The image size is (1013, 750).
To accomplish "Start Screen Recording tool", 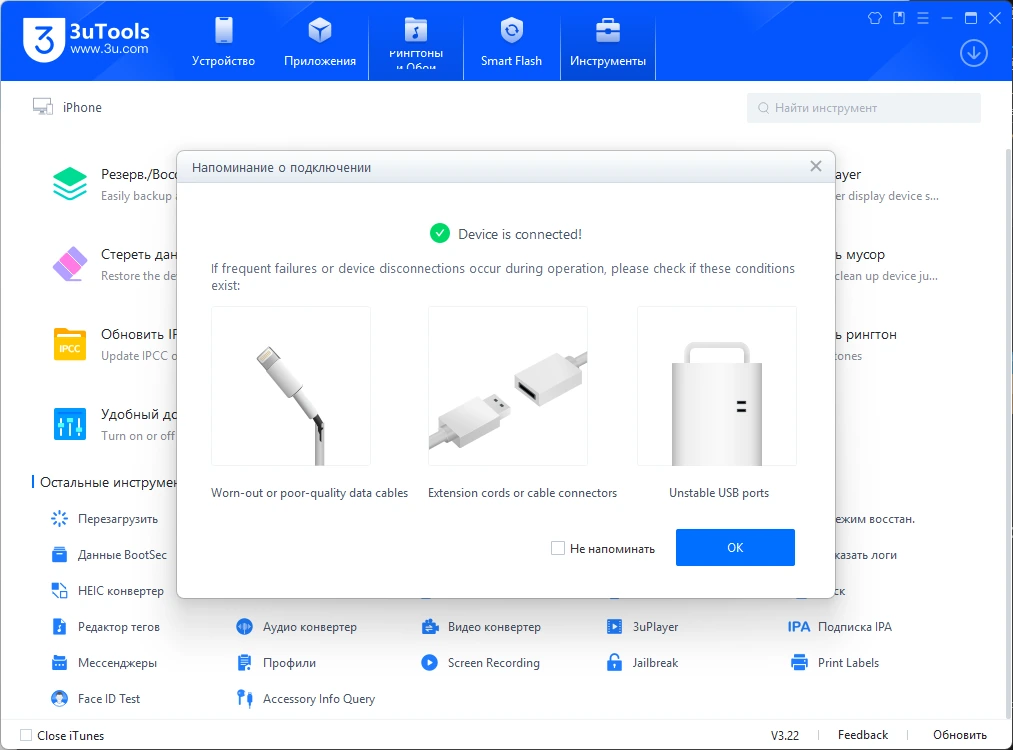I will (480, 663).
